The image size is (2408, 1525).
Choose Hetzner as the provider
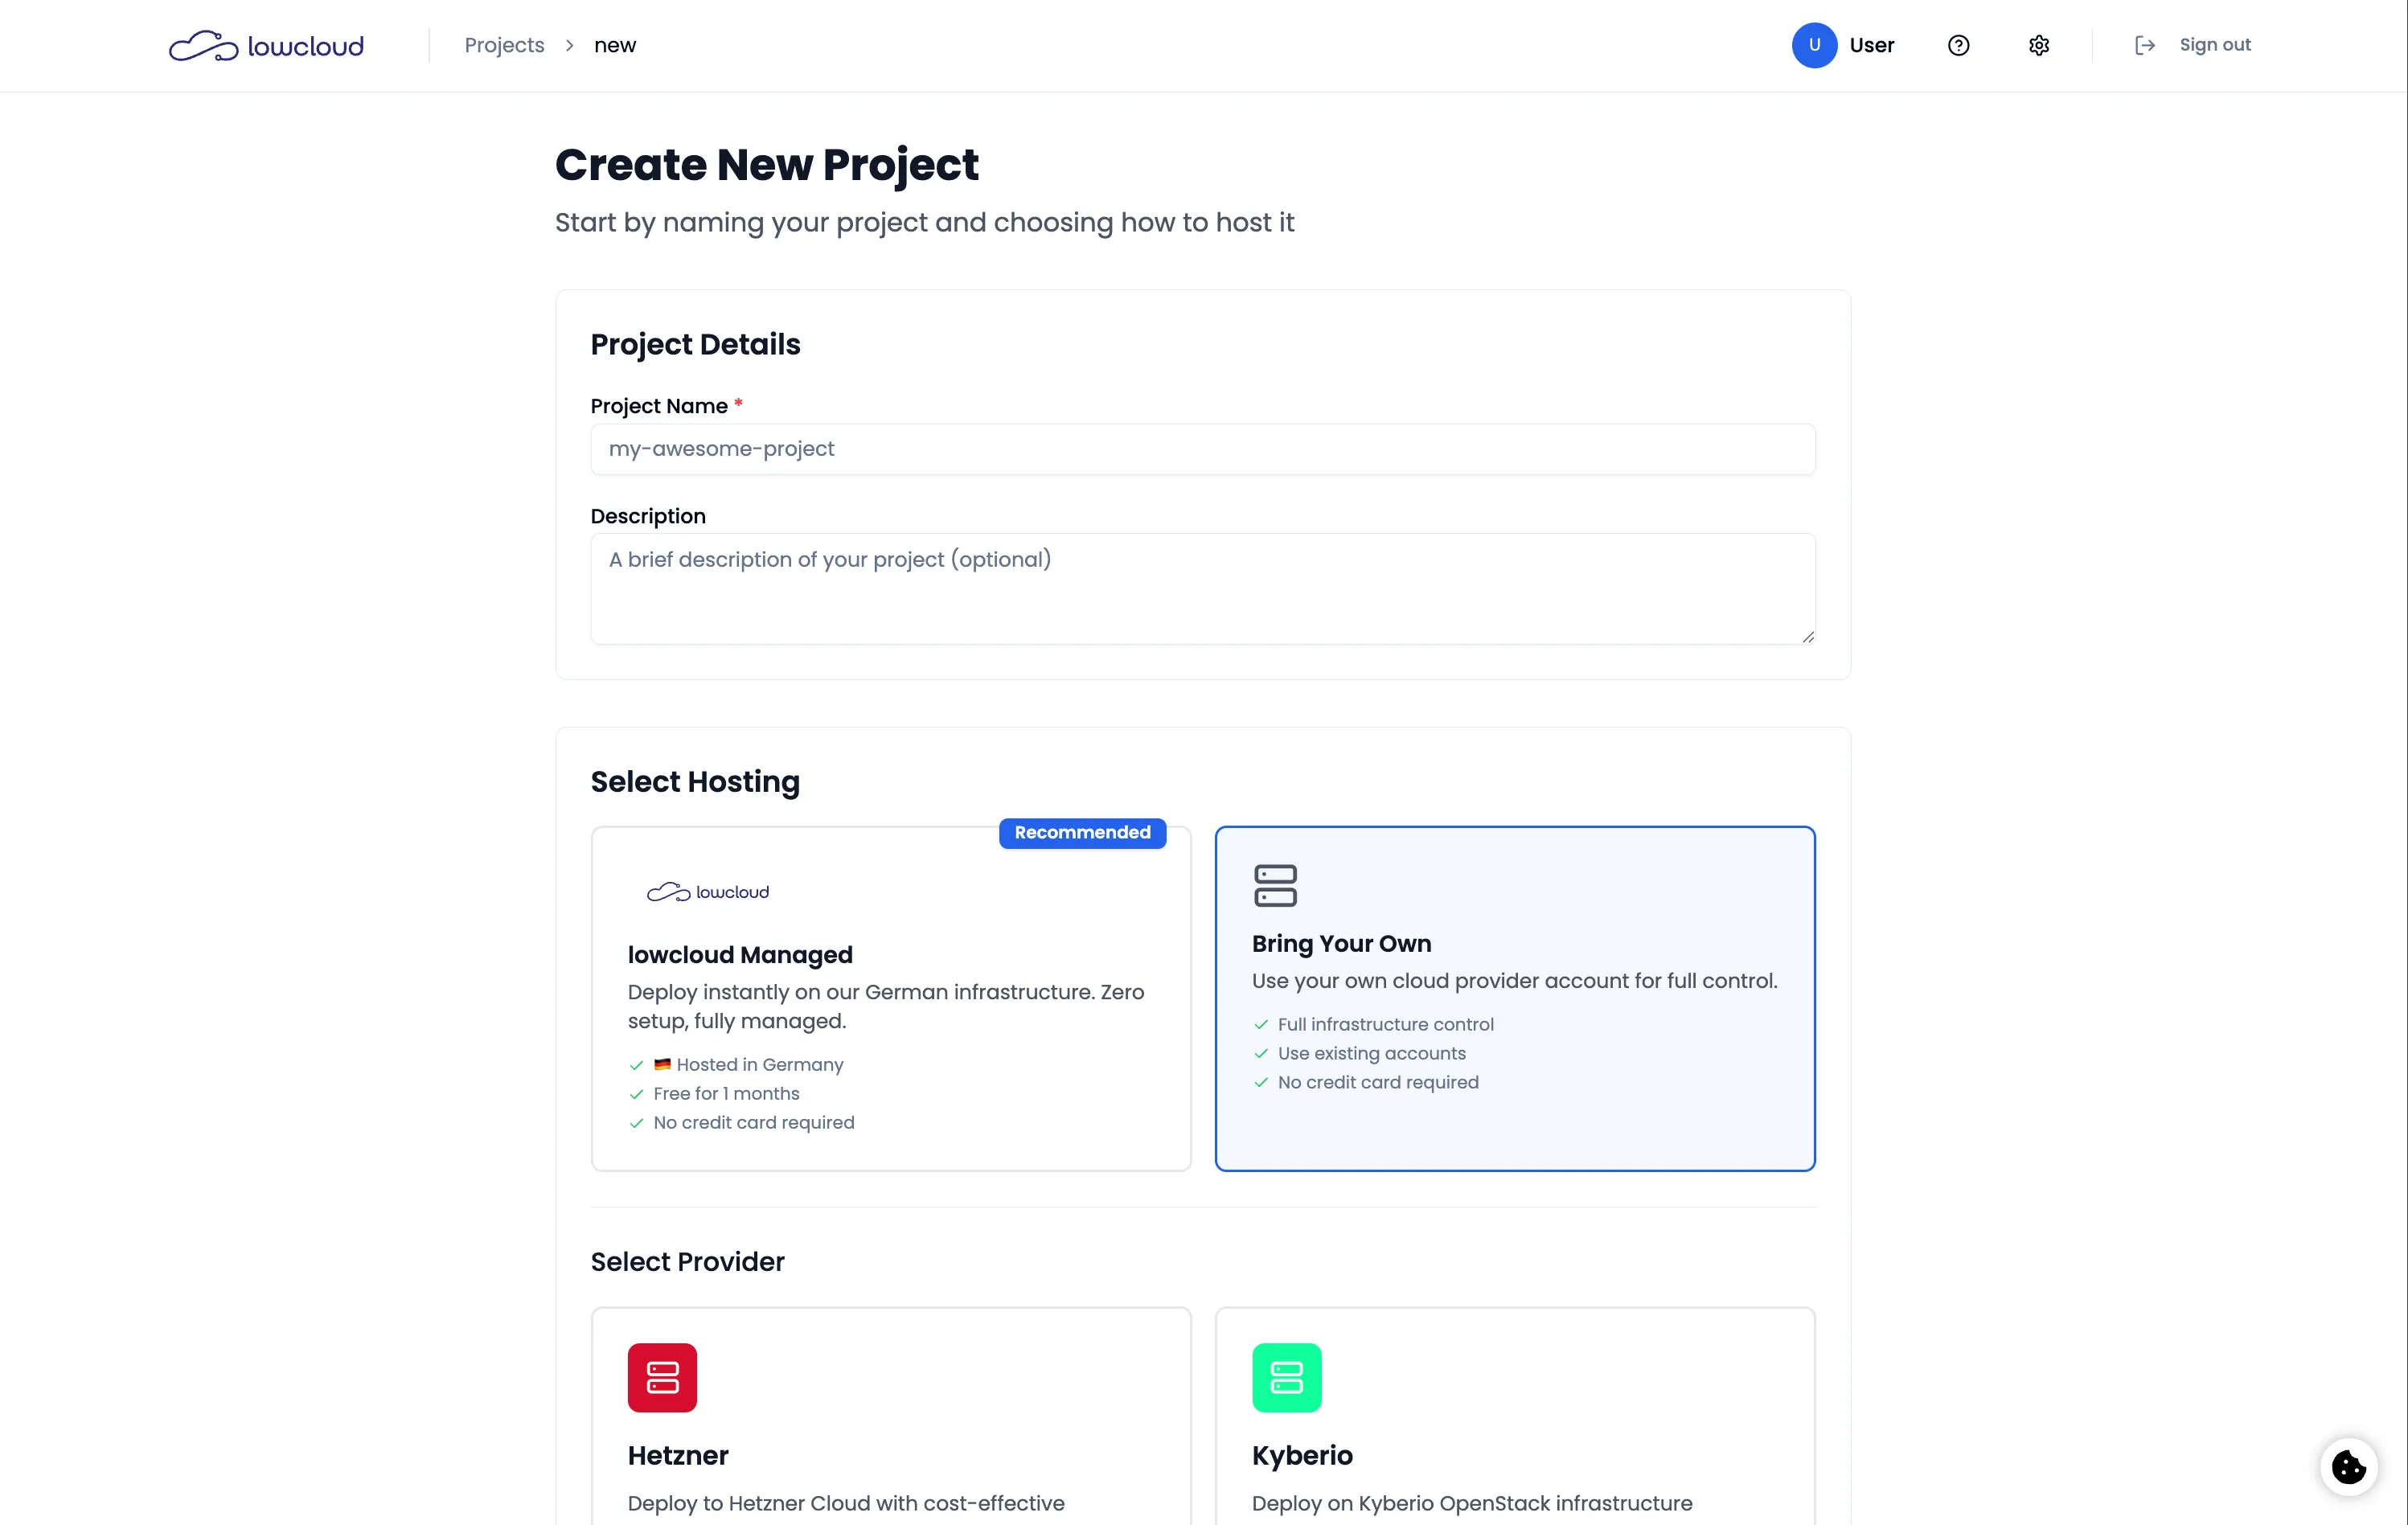890,1430
